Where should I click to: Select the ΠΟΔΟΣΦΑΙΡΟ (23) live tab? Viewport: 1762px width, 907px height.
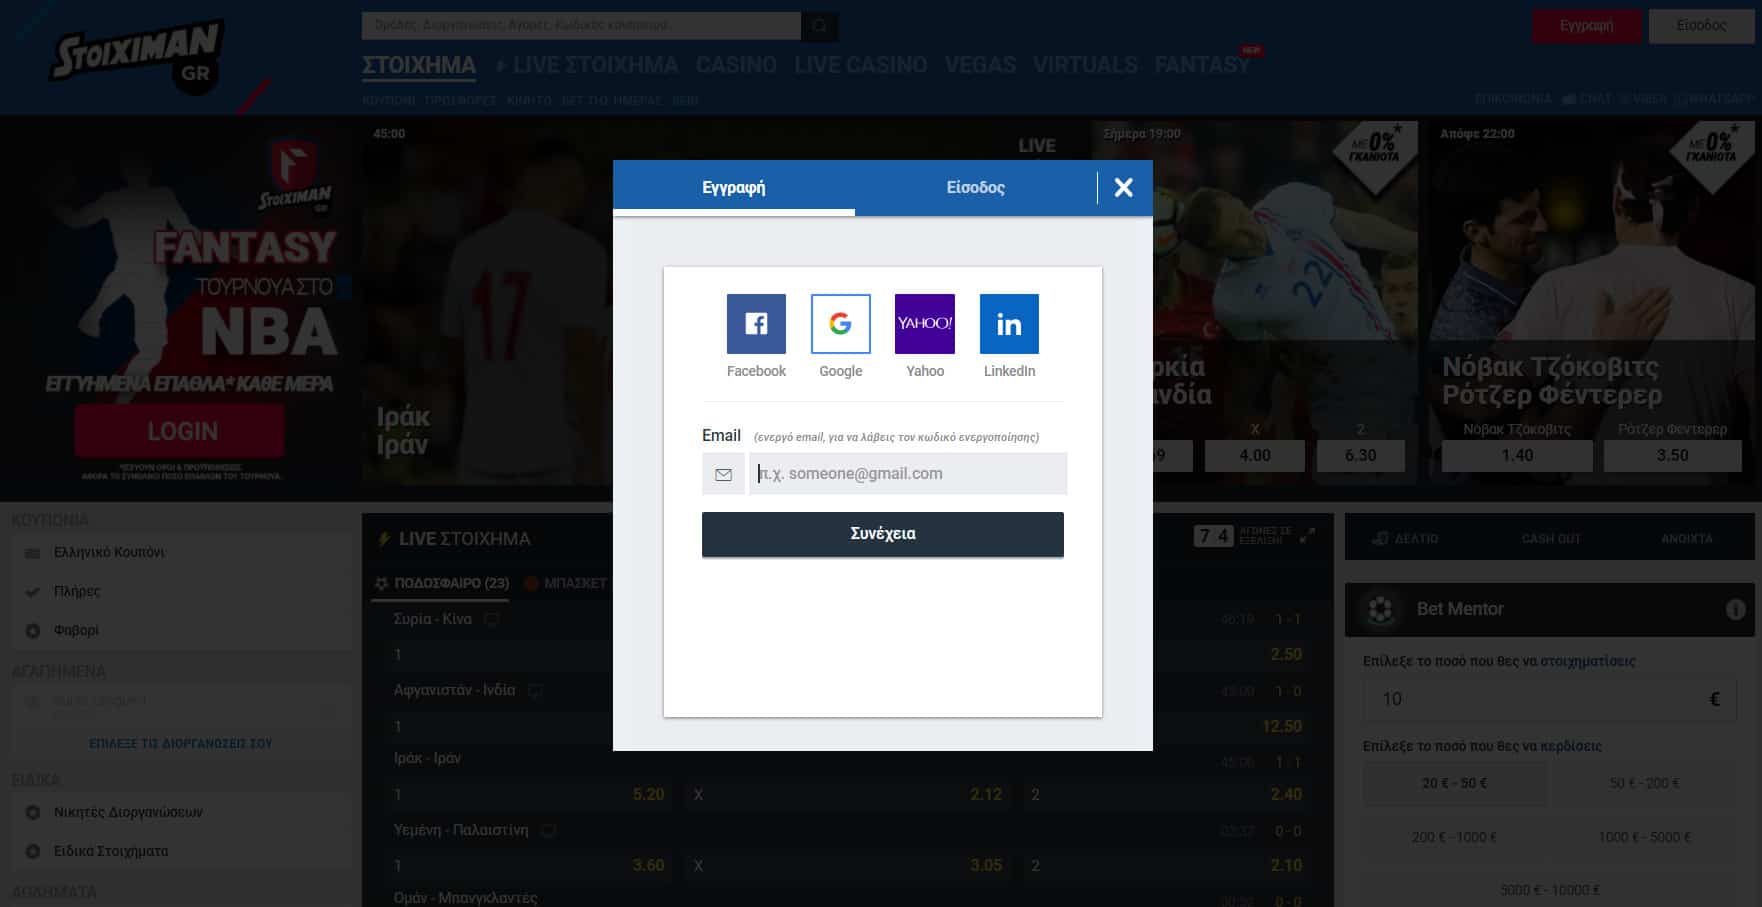441,583
